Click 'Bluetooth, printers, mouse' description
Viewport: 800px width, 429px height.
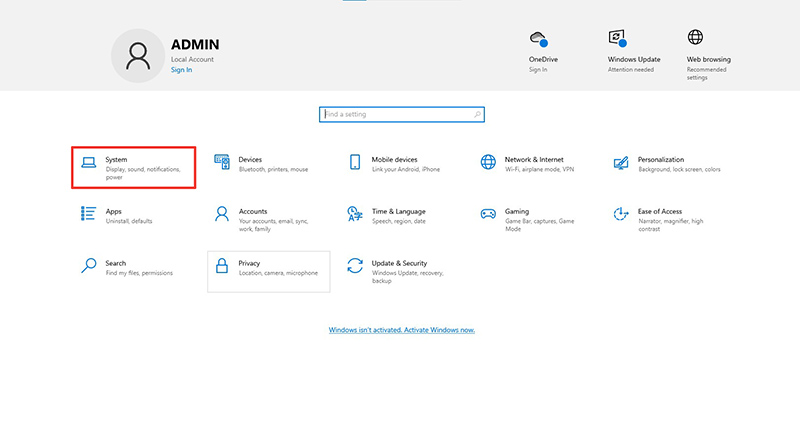[x=273, y=169]
